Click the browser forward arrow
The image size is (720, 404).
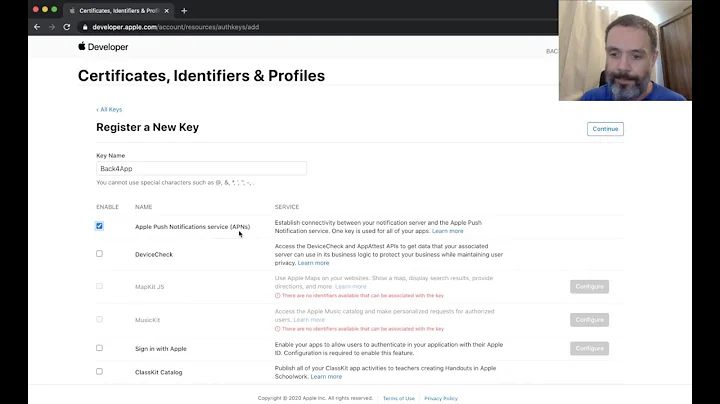[51, 27]
